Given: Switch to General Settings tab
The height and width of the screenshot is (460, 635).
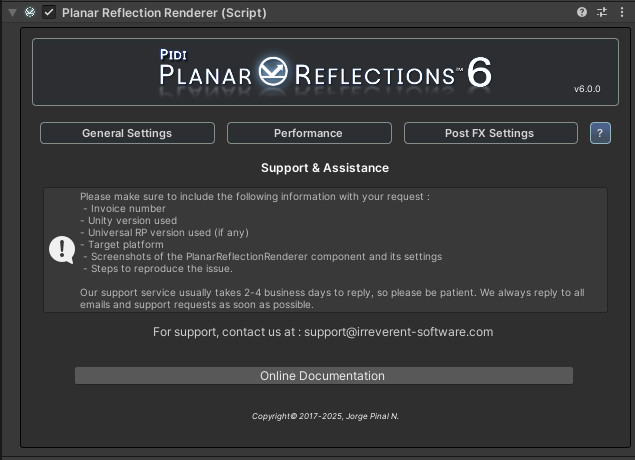Looking at the screenshot, I should pos(127,133).
